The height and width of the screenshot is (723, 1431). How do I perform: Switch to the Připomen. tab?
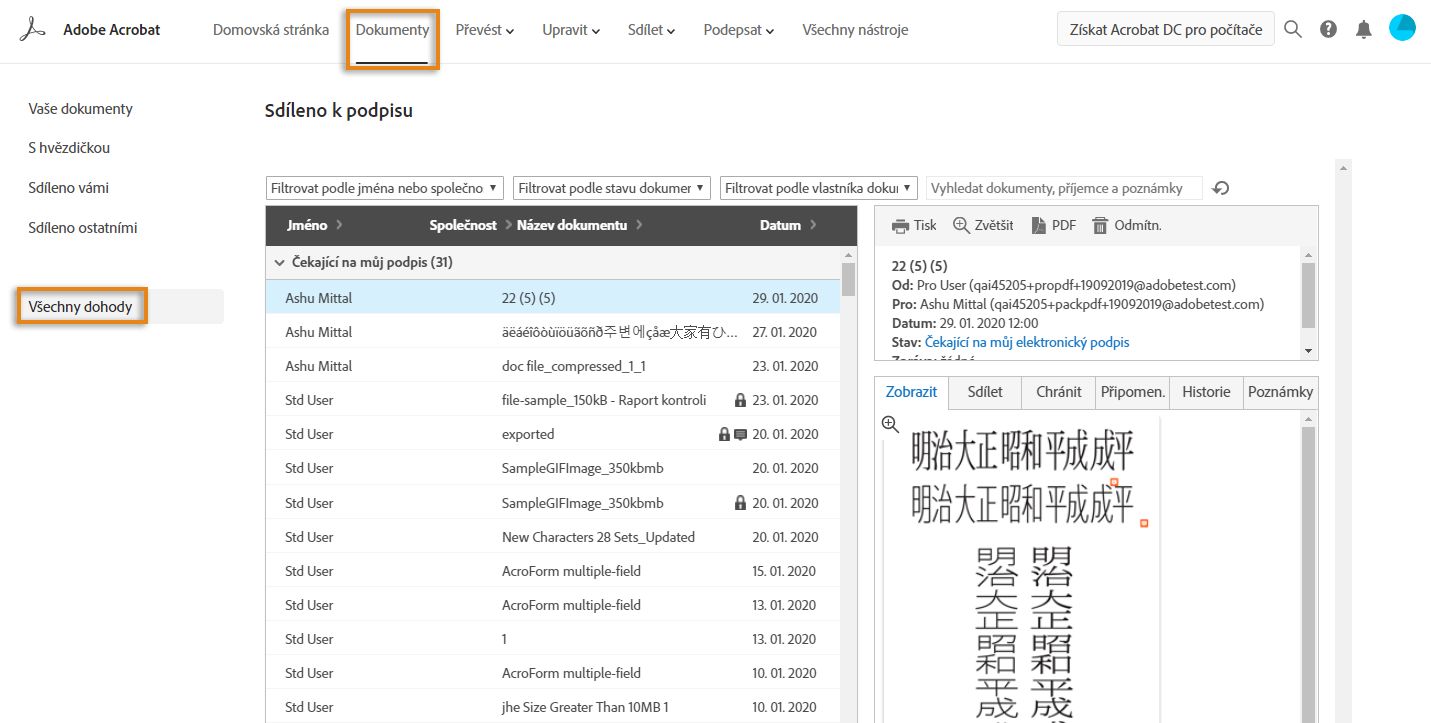pyautogui.click(x=1133, y=392)
